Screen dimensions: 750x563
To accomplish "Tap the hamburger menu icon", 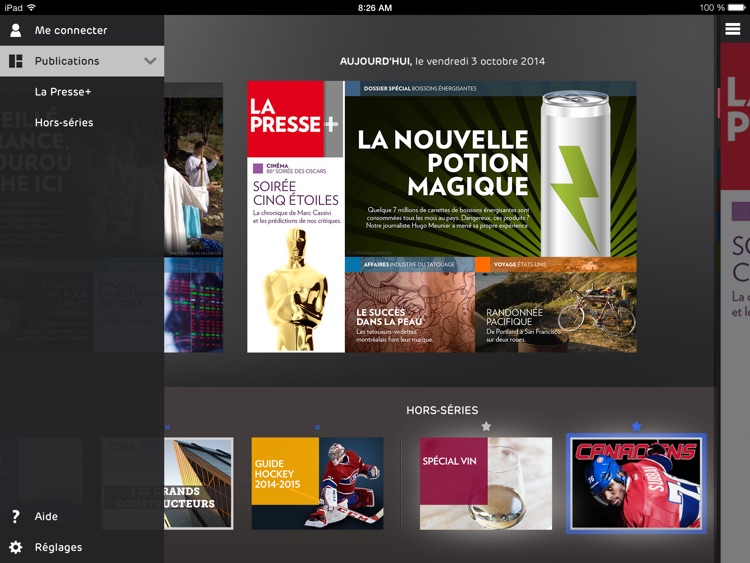I will point(732,29).
